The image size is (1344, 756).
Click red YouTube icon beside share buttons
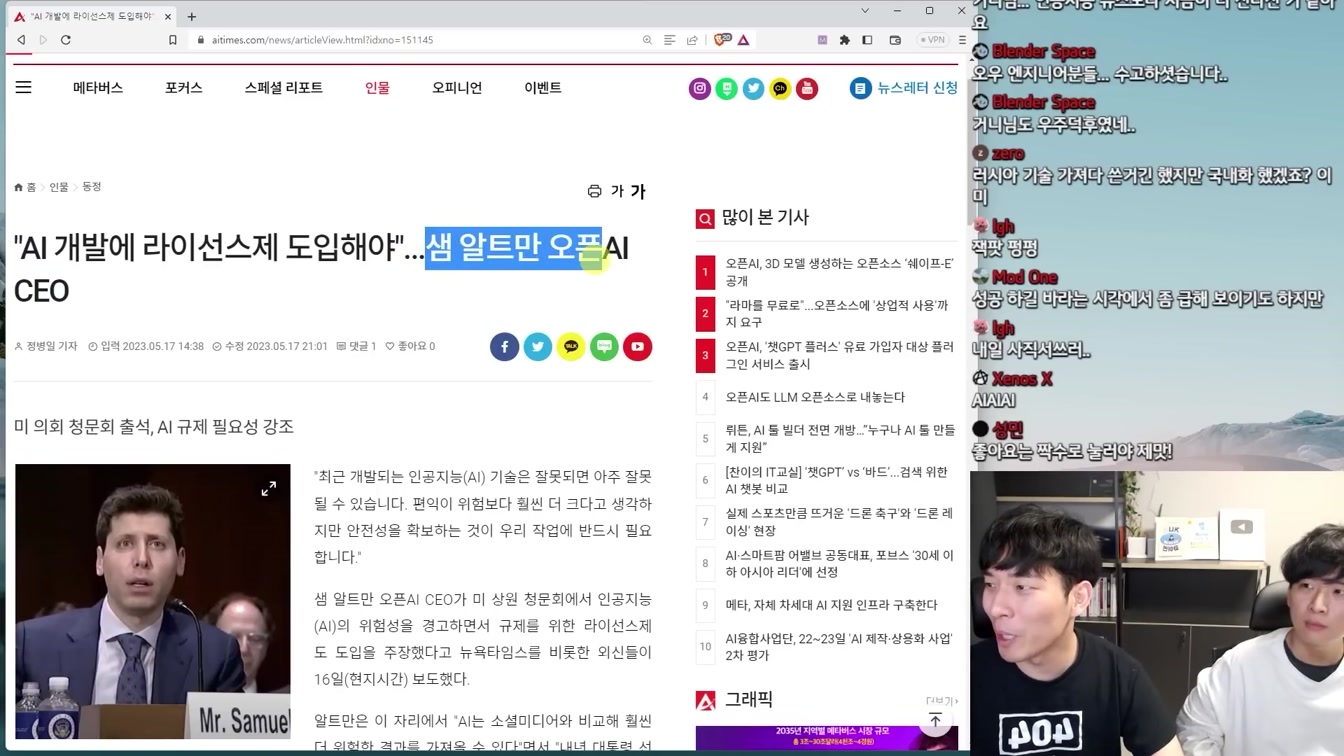coord(638,347)
